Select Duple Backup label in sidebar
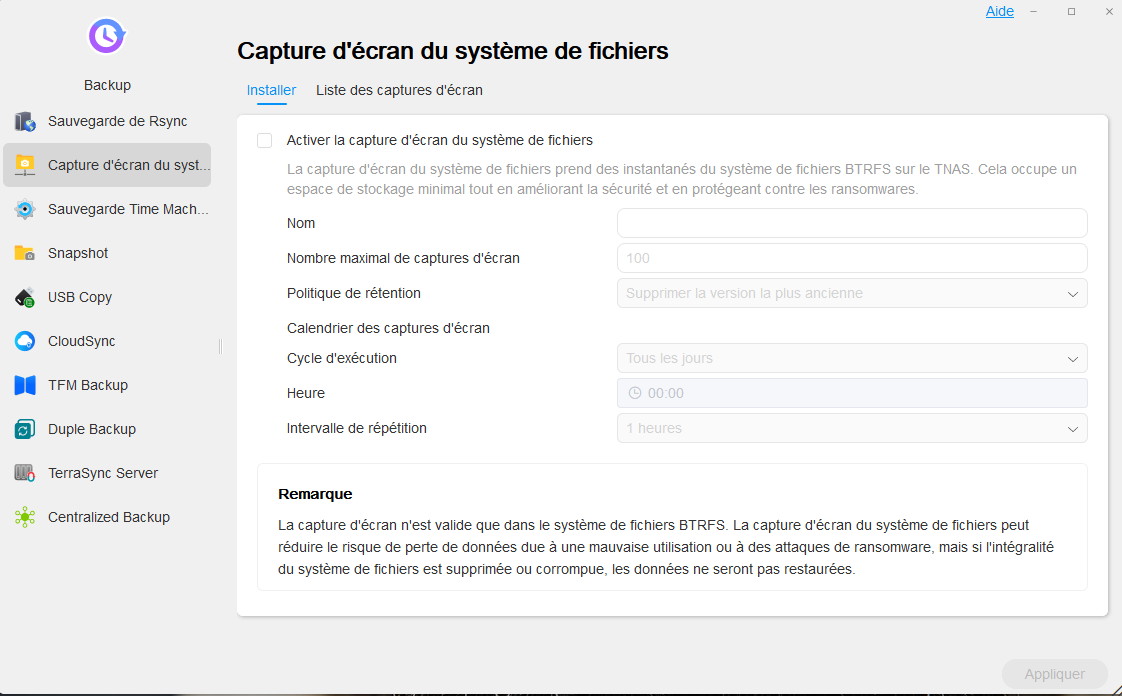Image resolution: width=1122 pixels, height=696 pixels. click(92, 429)
